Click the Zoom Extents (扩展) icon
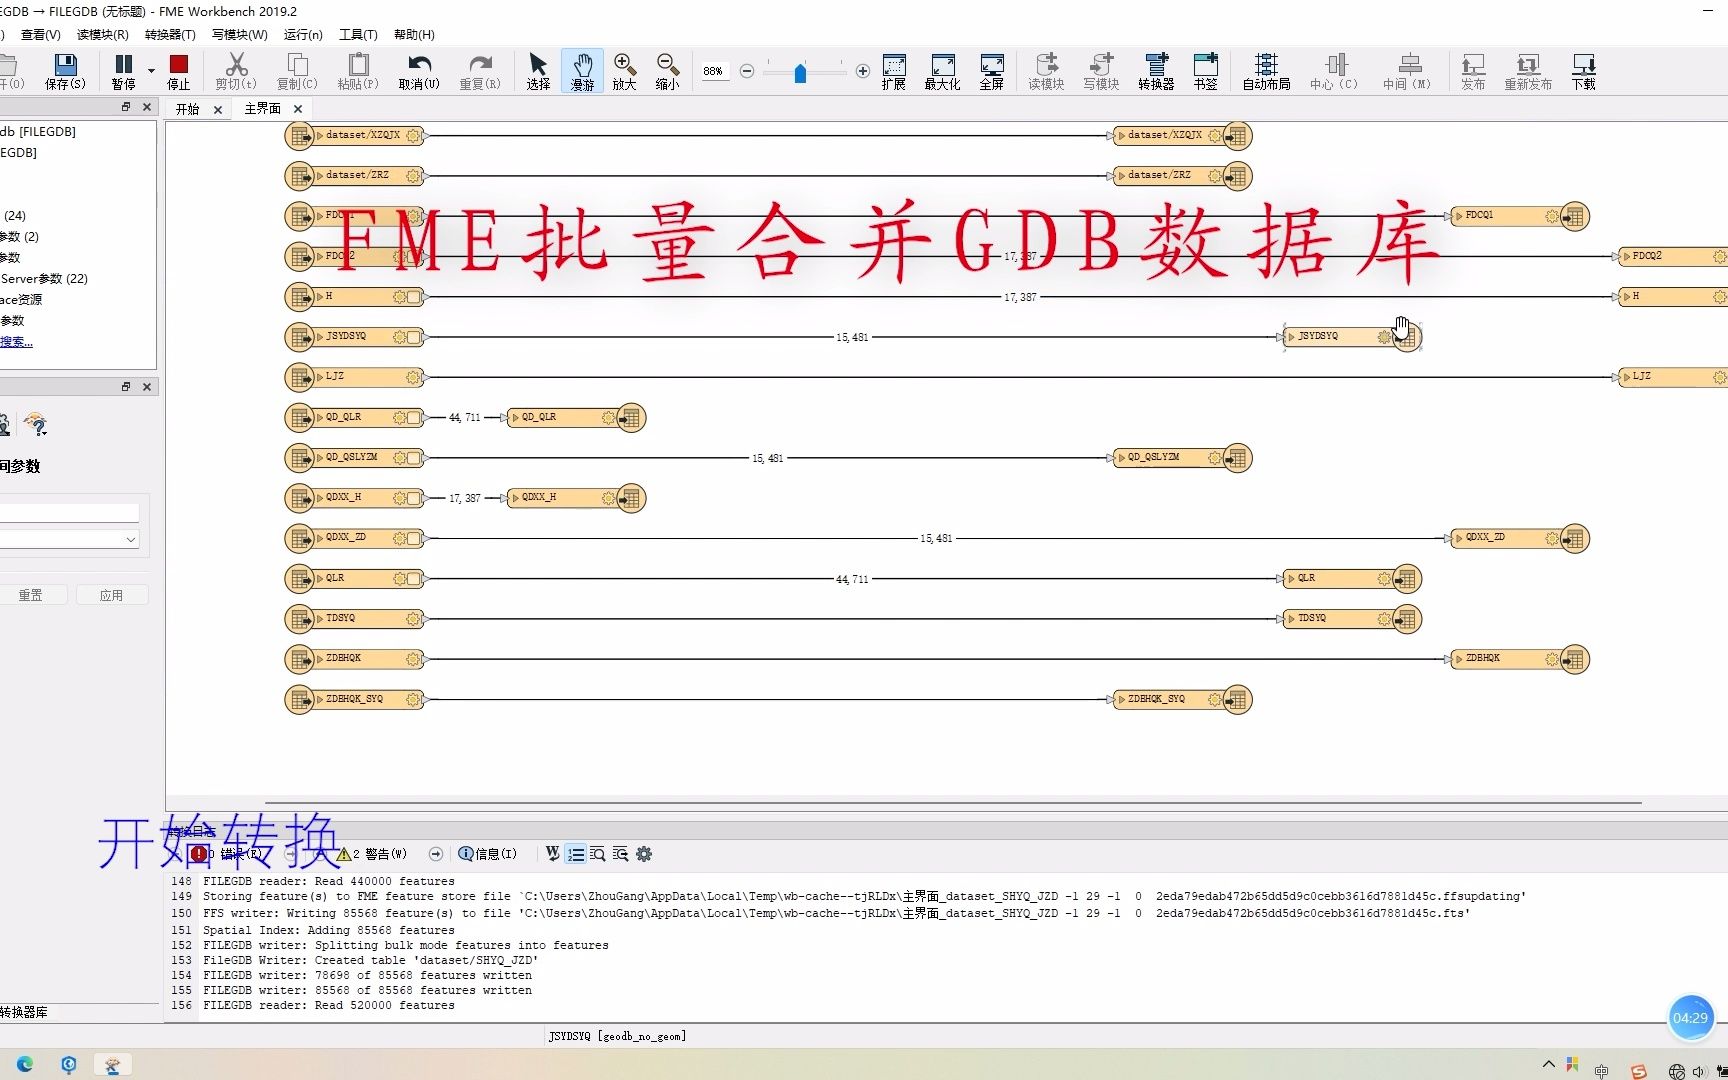 tap(894, 72)
